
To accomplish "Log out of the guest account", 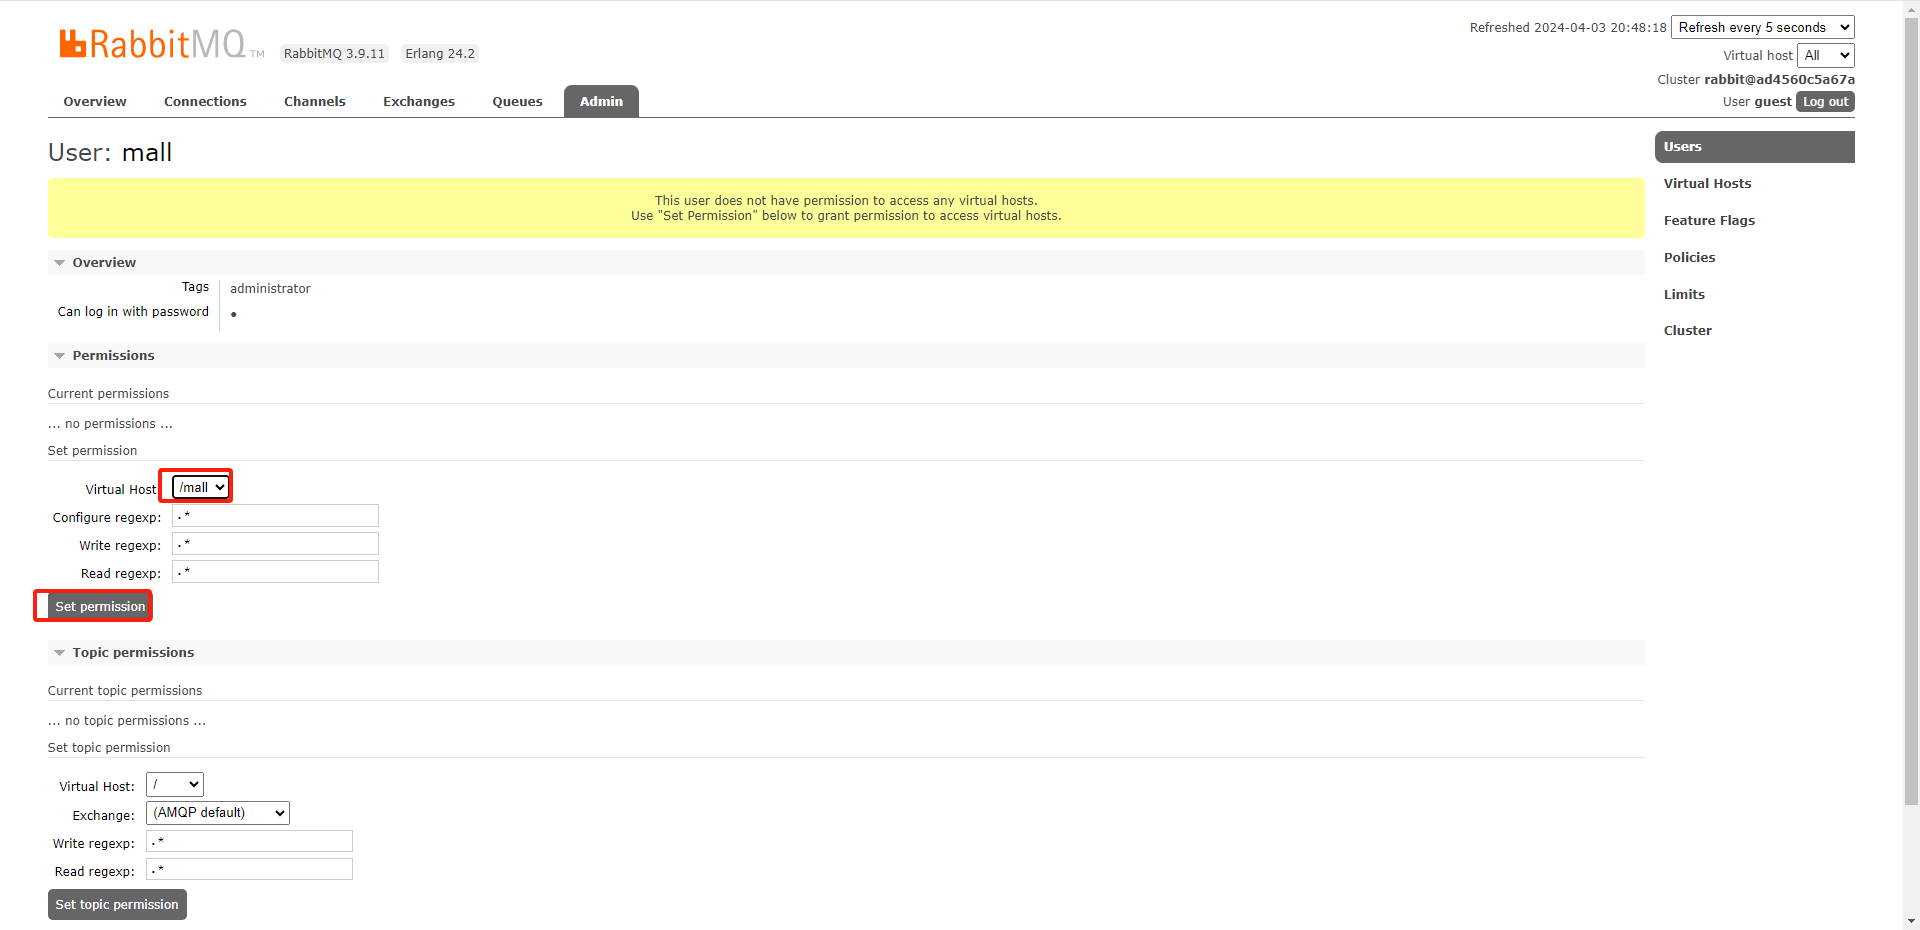I will pyautogui.click(x=1825, y=102).
